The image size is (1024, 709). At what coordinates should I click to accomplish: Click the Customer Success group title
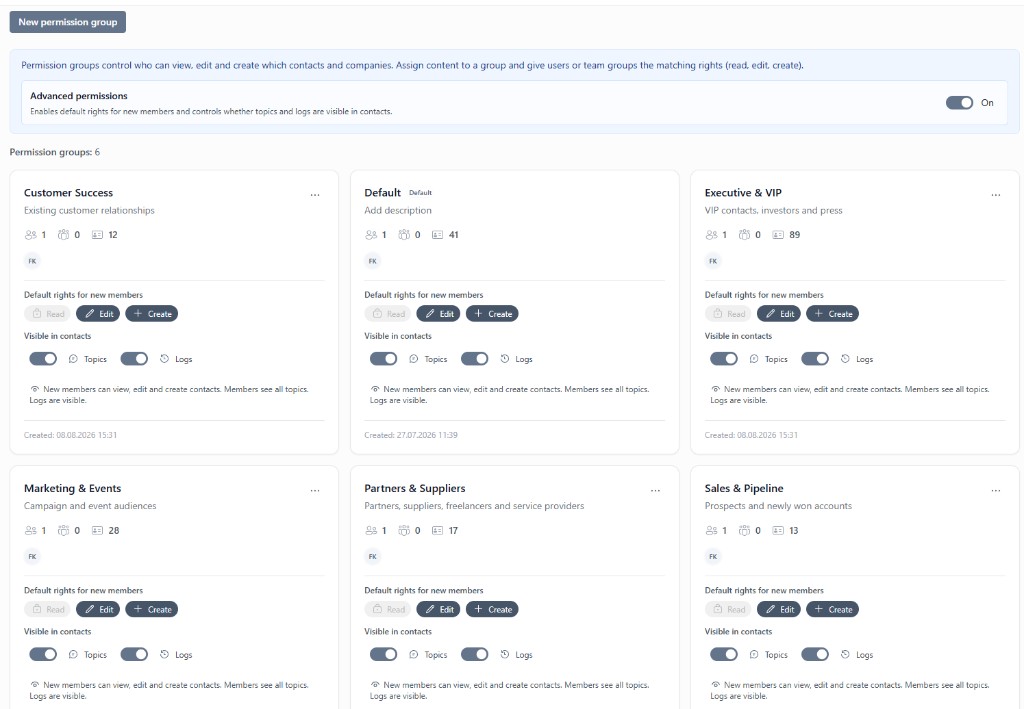(x=69, y=193)
